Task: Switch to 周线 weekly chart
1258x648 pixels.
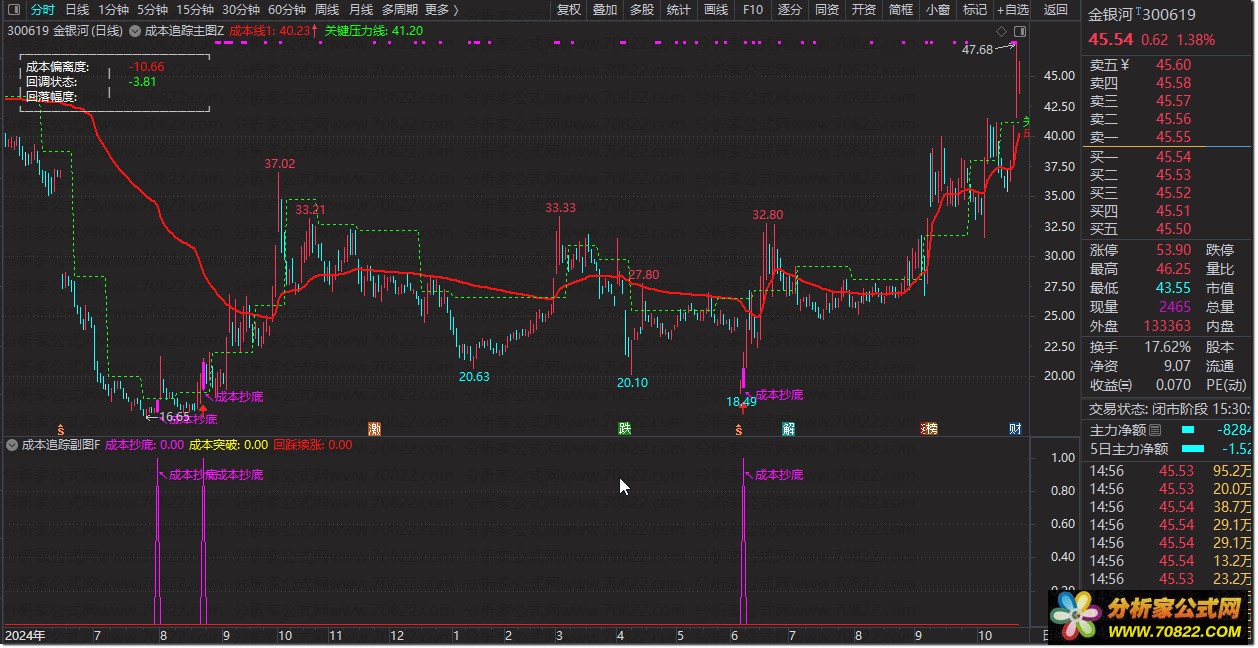Action: 327,10
